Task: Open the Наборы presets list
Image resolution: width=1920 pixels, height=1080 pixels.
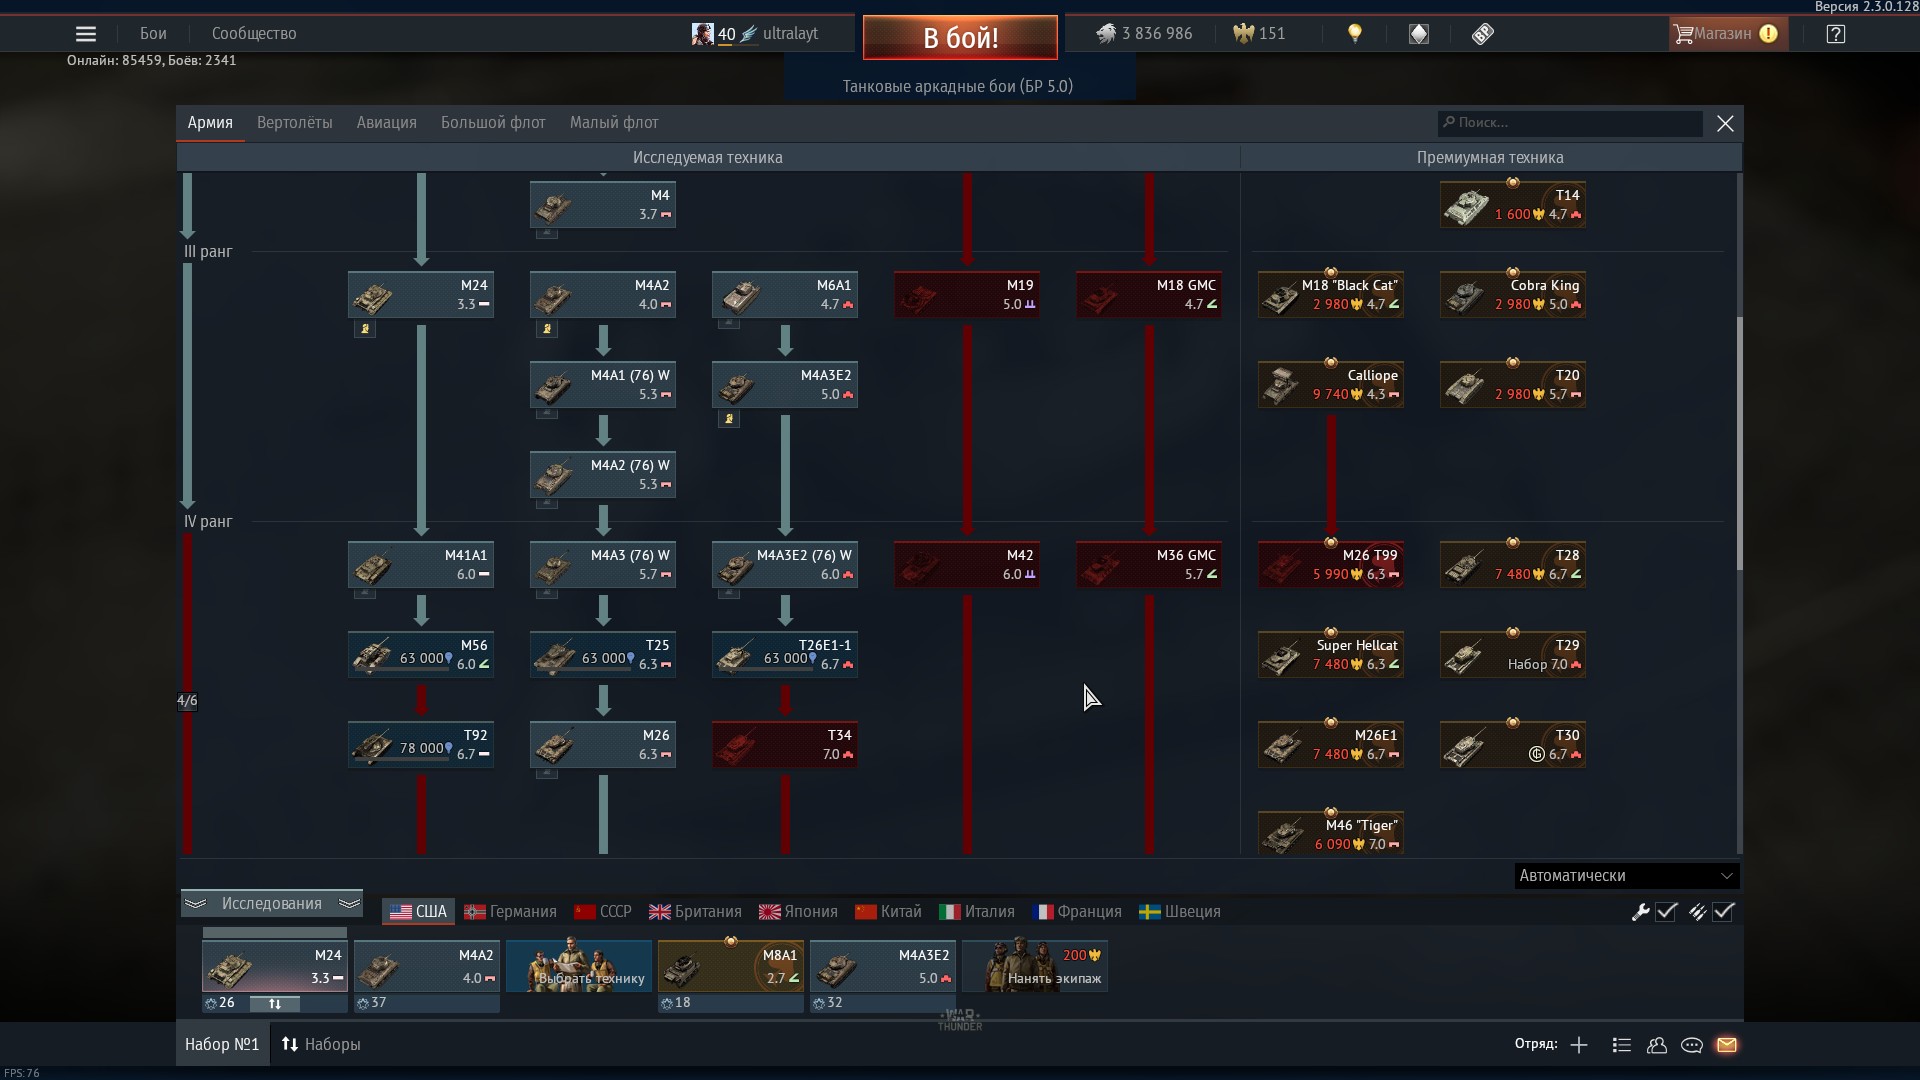Action: [321, 1044]
